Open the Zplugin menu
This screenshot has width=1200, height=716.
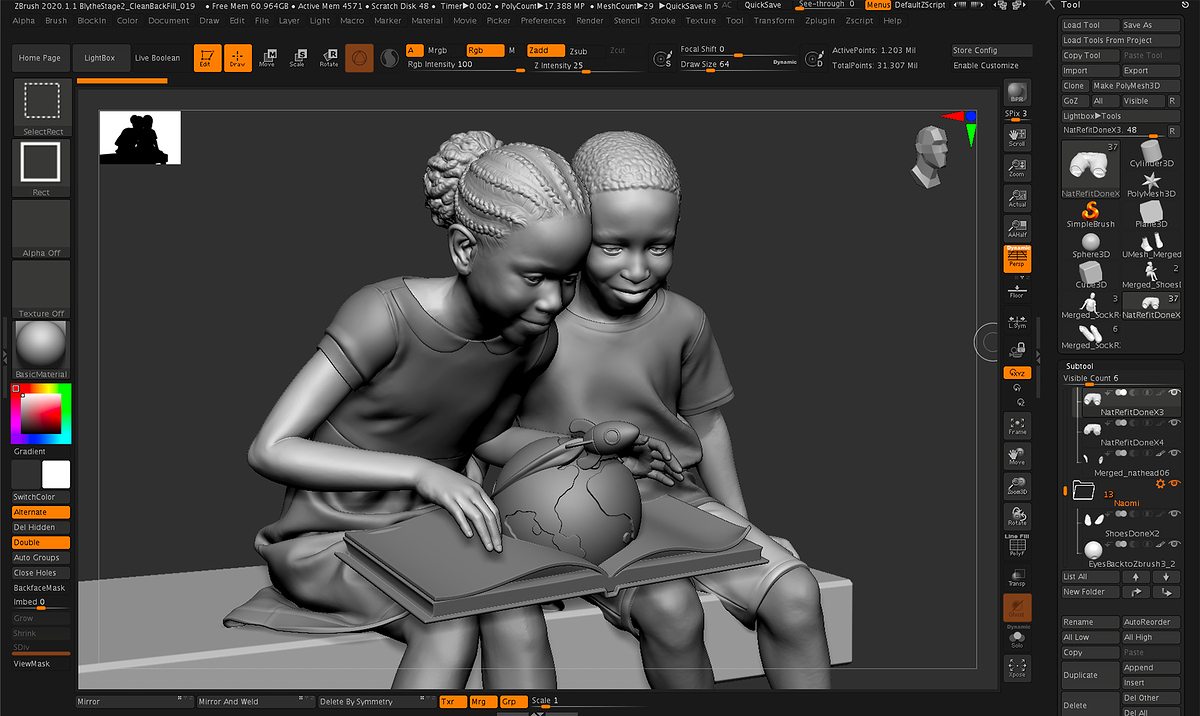click(819, 20)
